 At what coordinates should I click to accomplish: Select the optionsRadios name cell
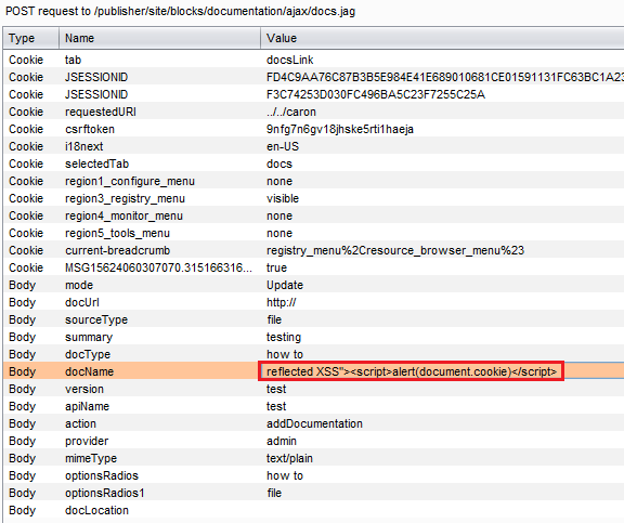[x=101, y=476]
